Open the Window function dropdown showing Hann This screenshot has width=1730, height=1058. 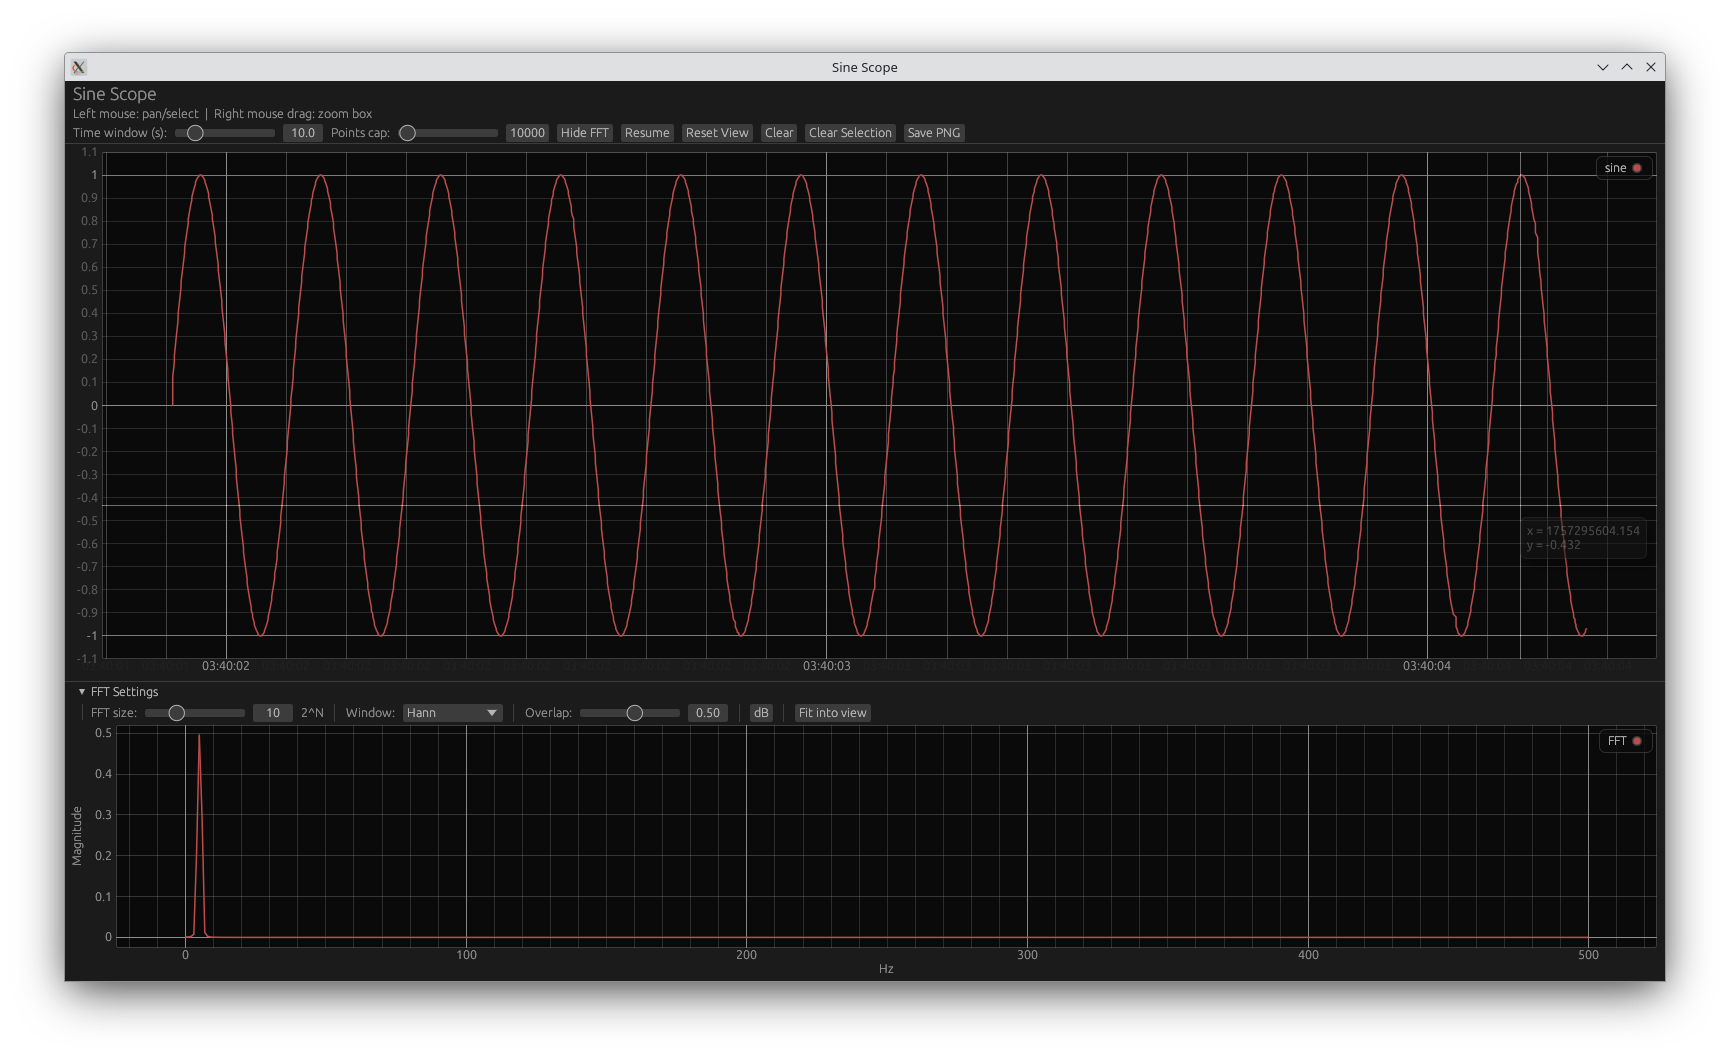click(452, 712)
